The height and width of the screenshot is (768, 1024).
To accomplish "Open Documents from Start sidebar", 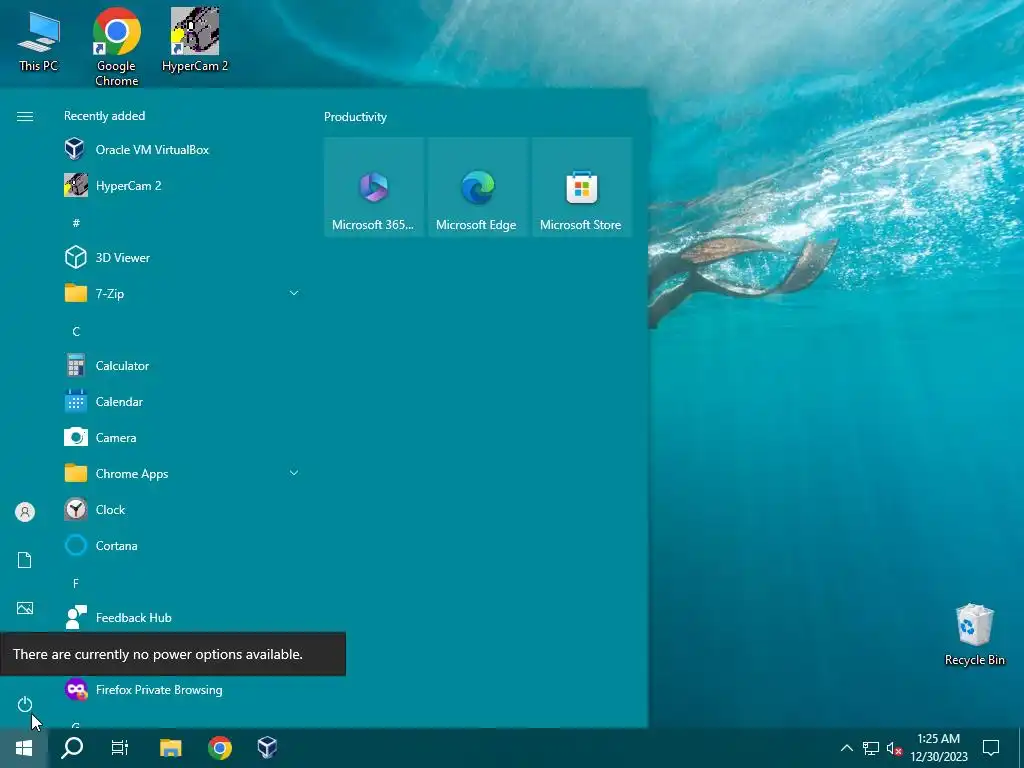I will click(25, 560).
